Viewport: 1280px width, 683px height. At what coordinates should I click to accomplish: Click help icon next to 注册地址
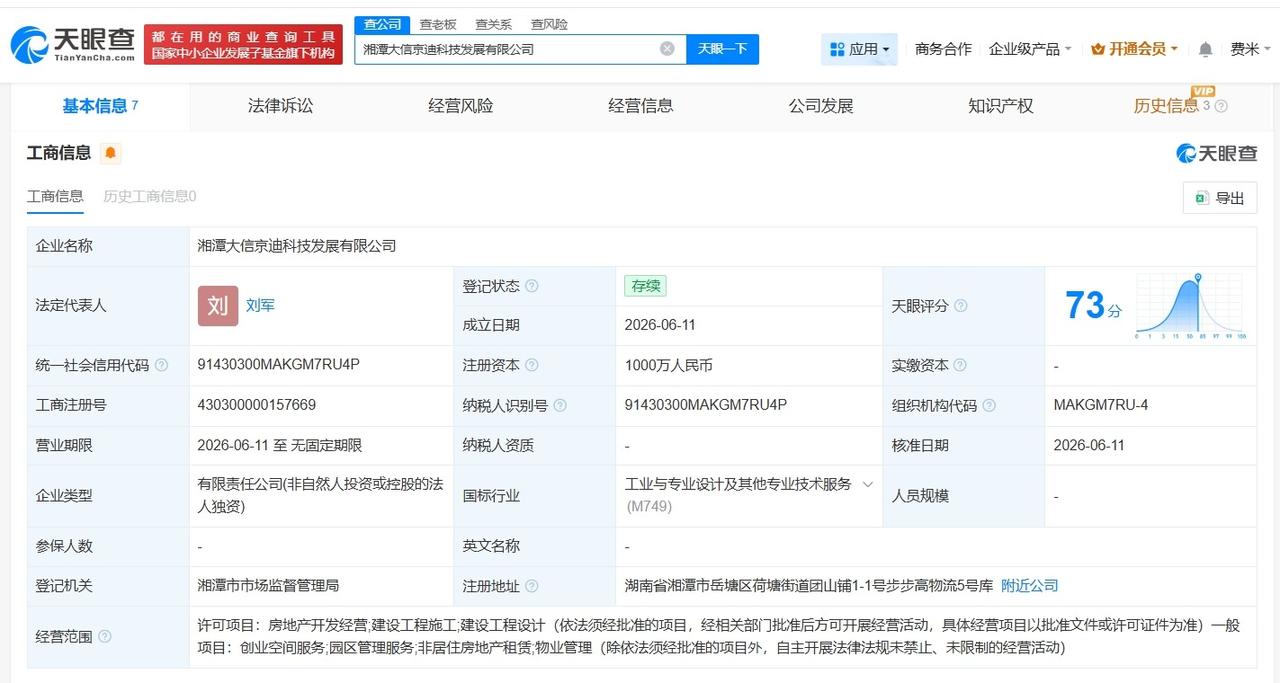(532, 586)
